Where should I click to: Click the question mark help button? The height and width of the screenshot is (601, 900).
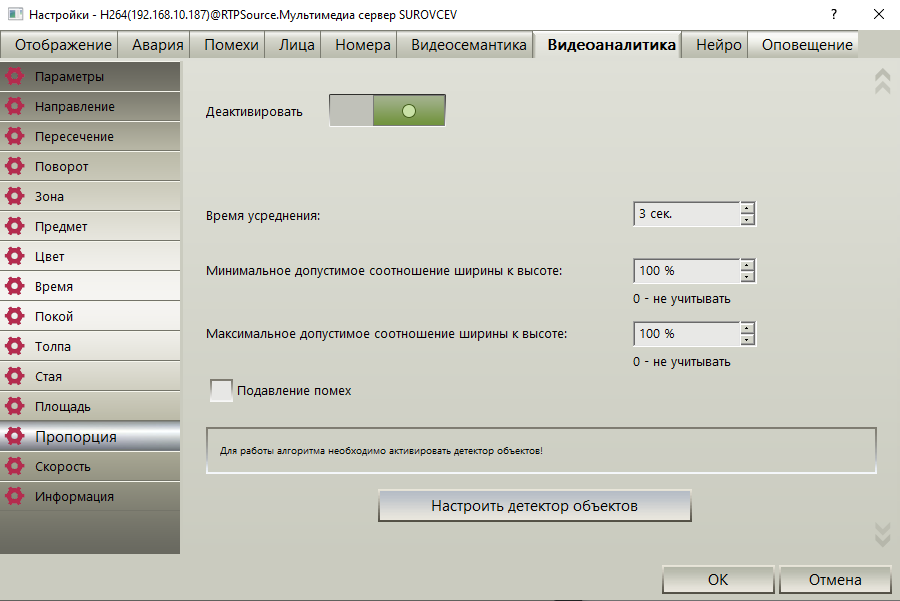833,14
